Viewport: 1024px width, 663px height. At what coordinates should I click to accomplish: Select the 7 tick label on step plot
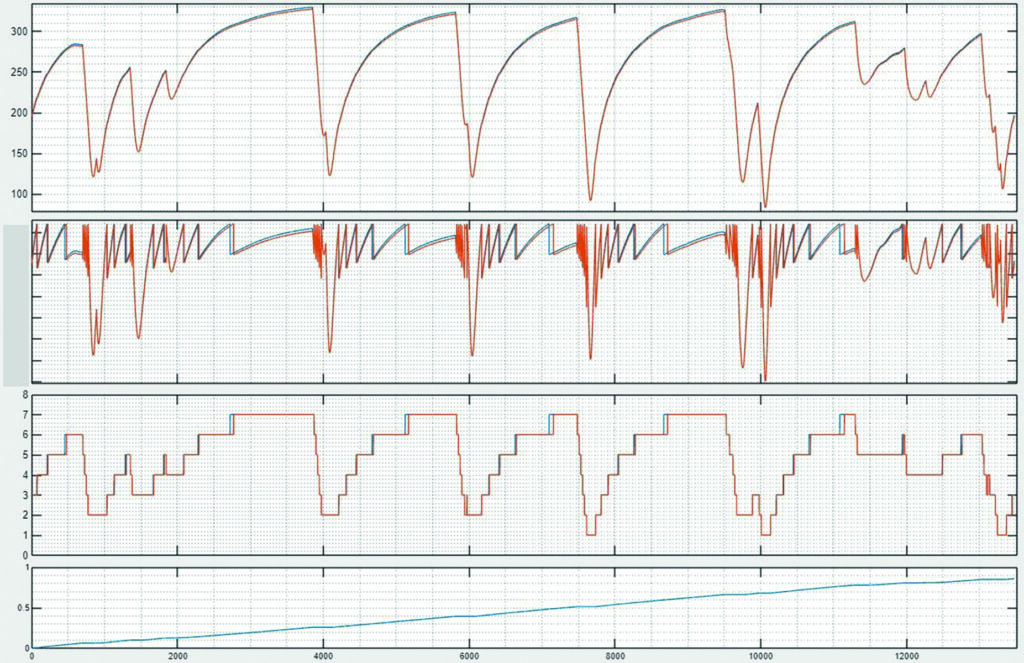[x=22, y=414]
